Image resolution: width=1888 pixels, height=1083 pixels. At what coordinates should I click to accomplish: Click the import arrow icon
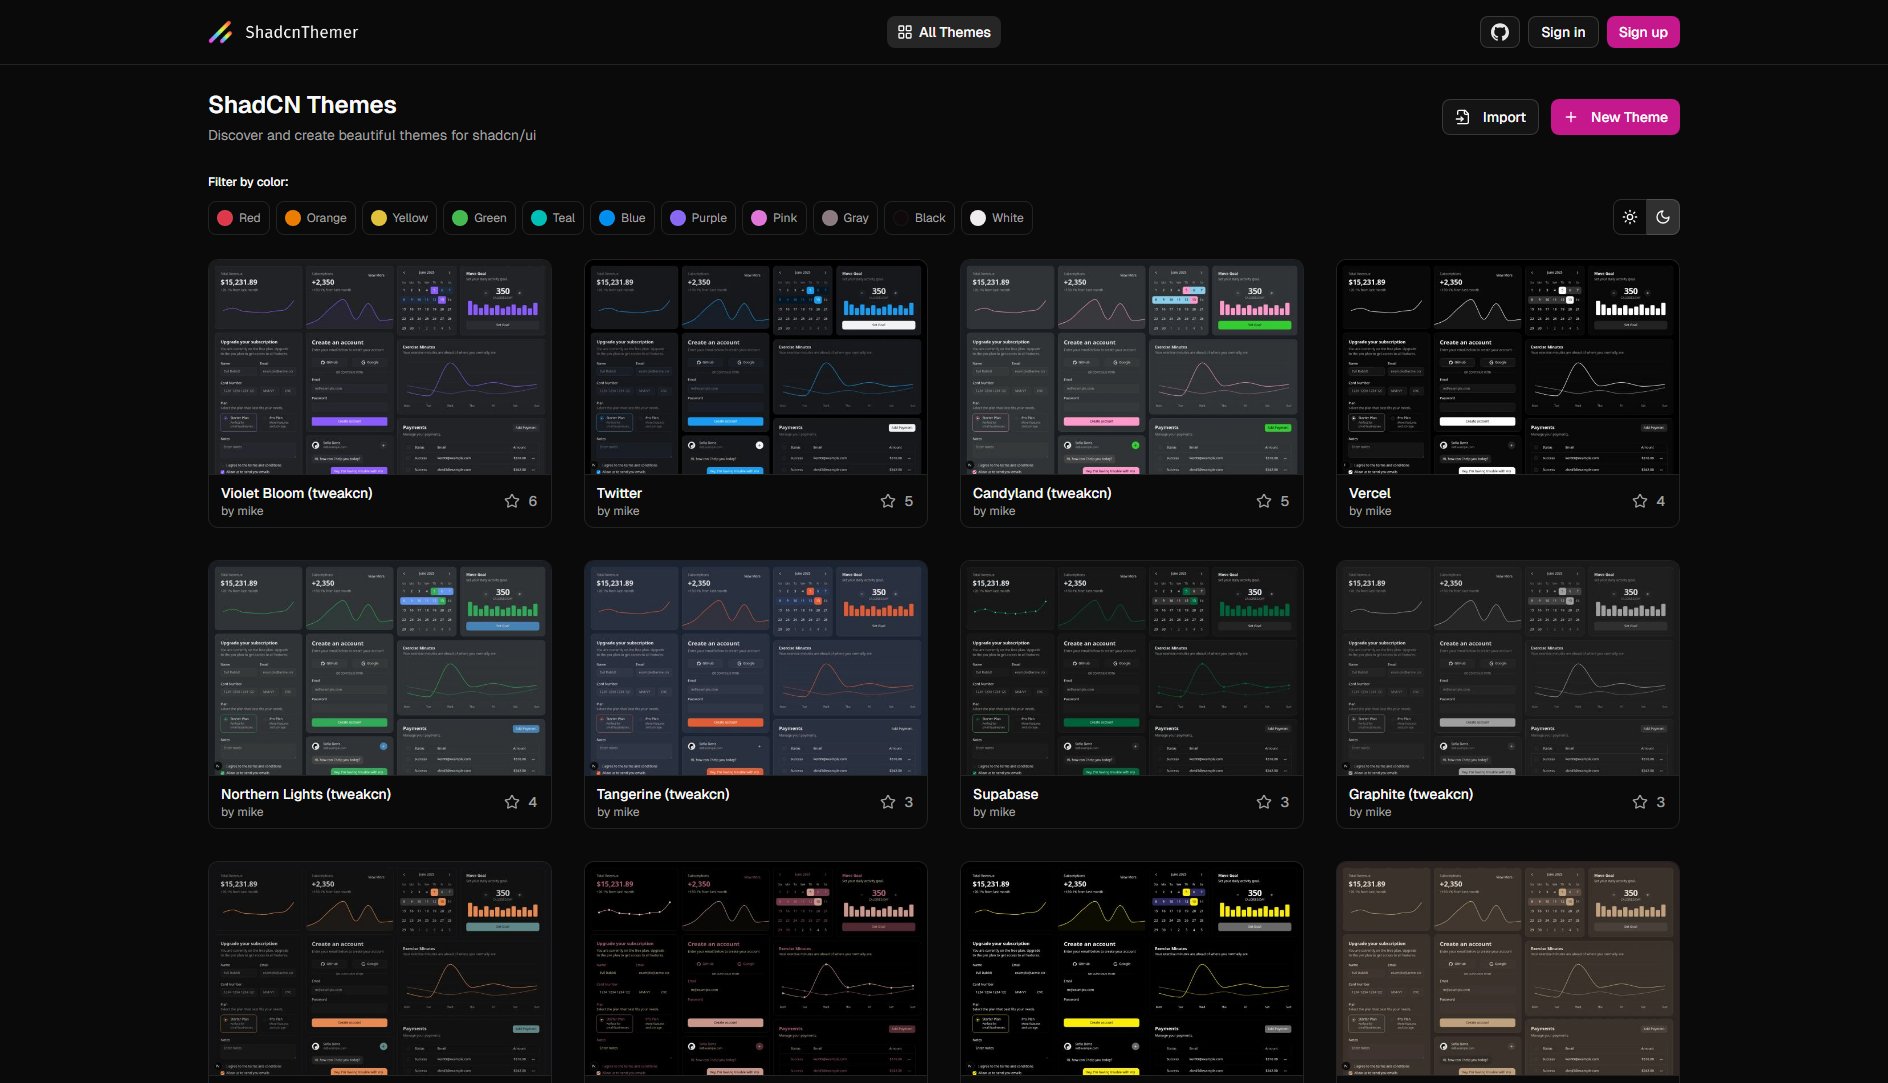click(1461, 117)
